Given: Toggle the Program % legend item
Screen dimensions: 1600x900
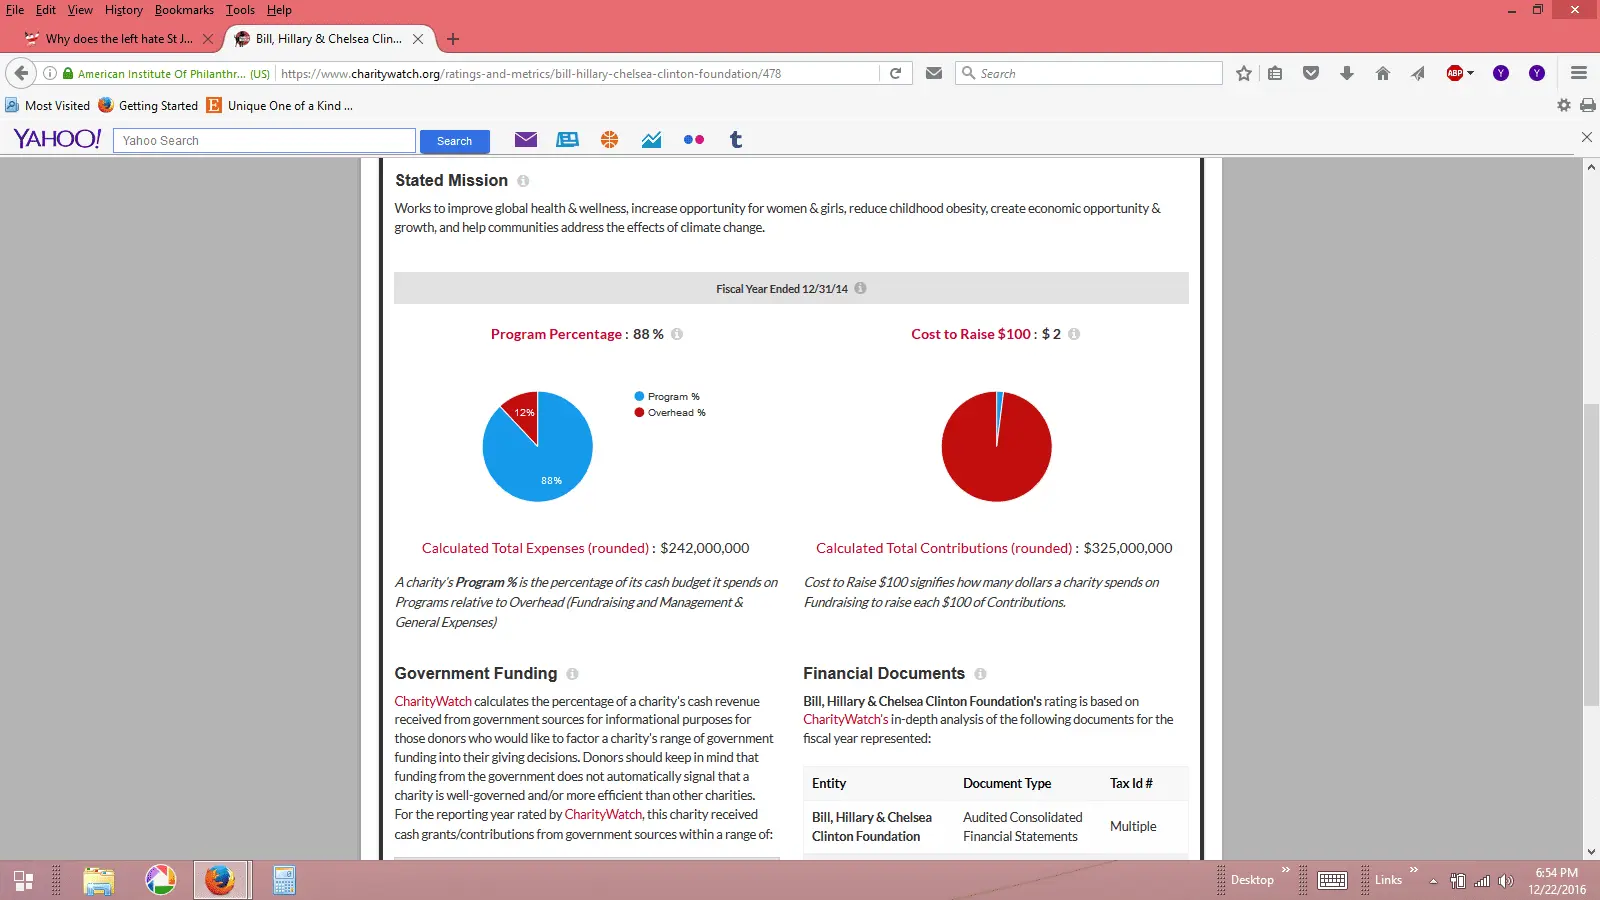Looking at the screenshot, I should click(x=667, y=396).
